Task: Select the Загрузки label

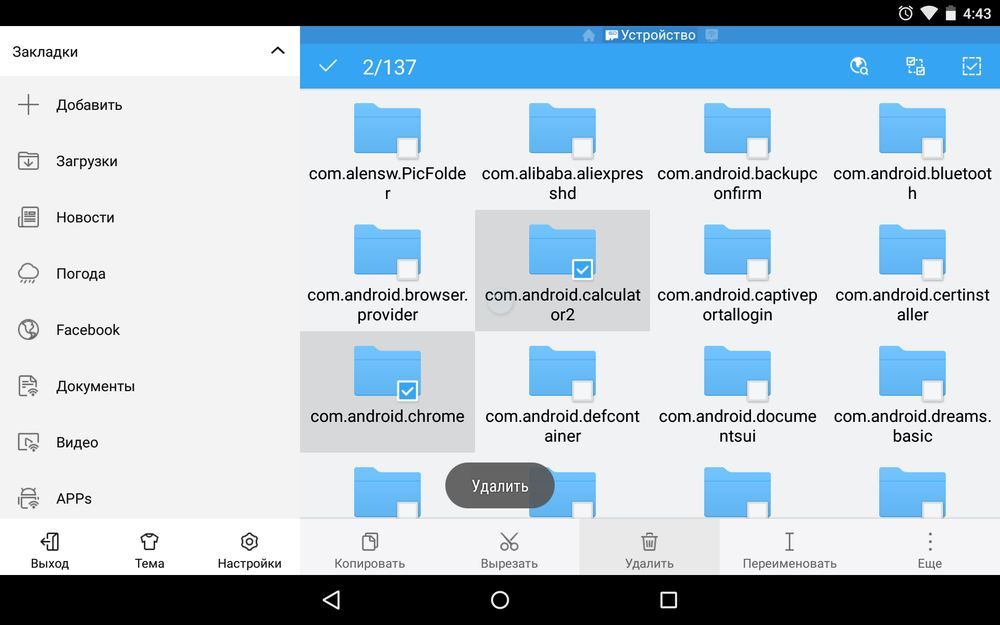Action: coord(87,161)
